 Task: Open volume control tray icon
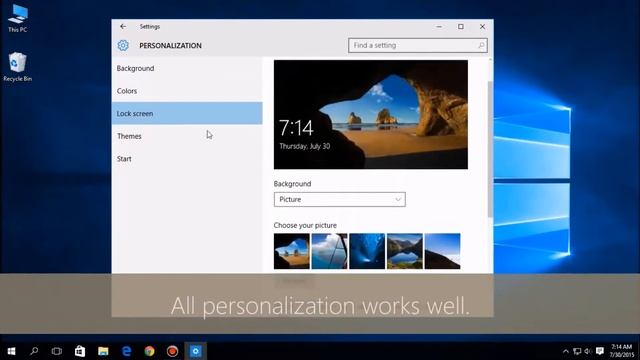[588, 351]
